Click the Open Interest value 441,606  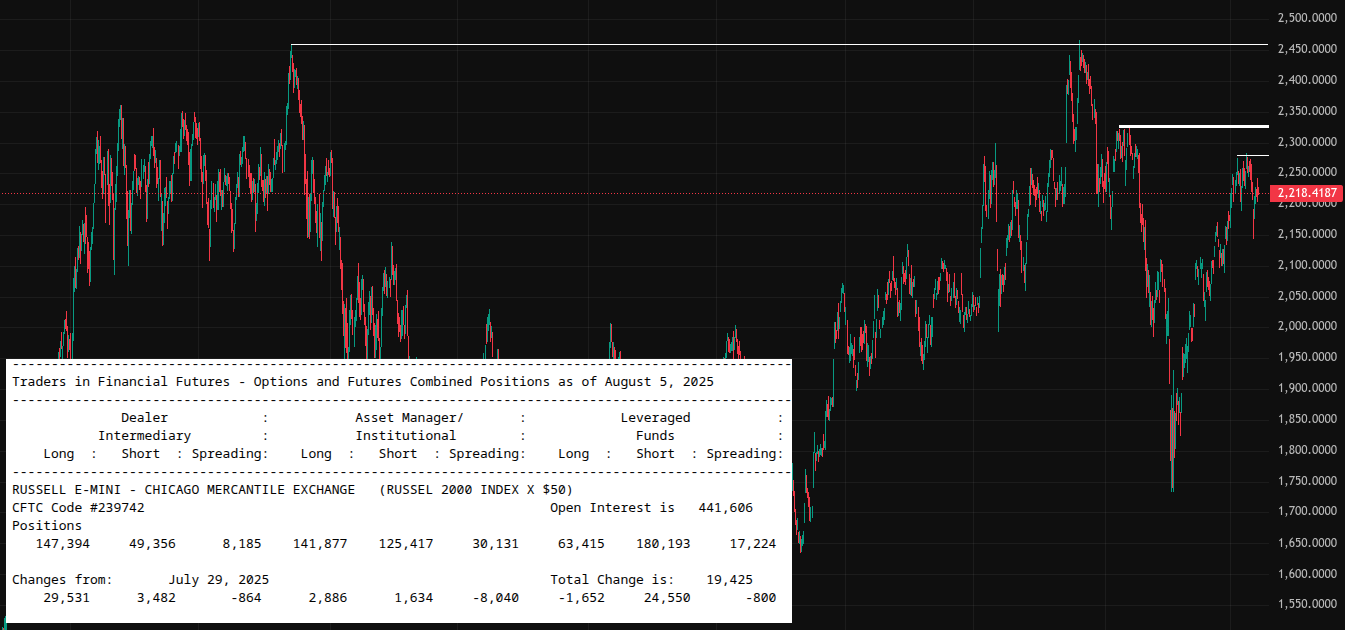(726, 507)
